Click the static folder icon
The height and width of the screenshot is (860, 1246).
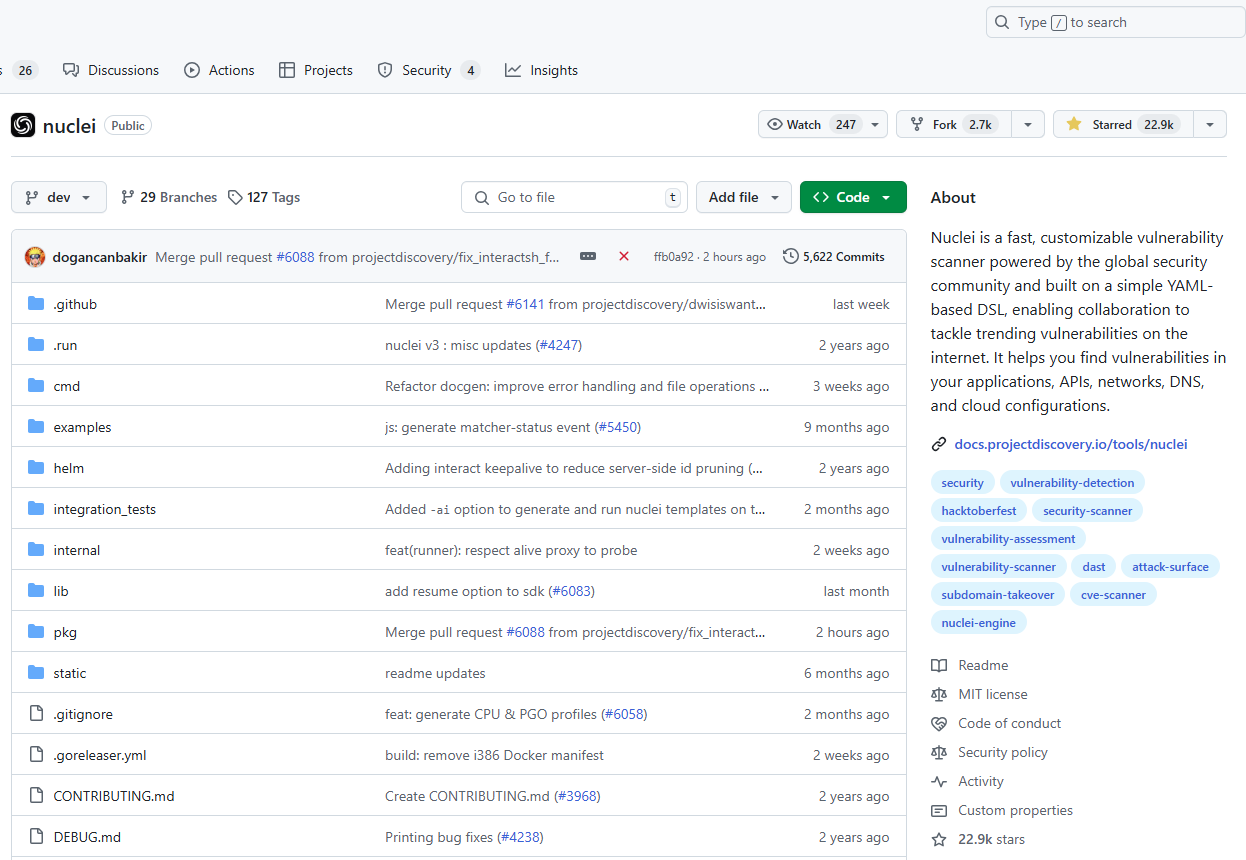[x=37, y=673]
